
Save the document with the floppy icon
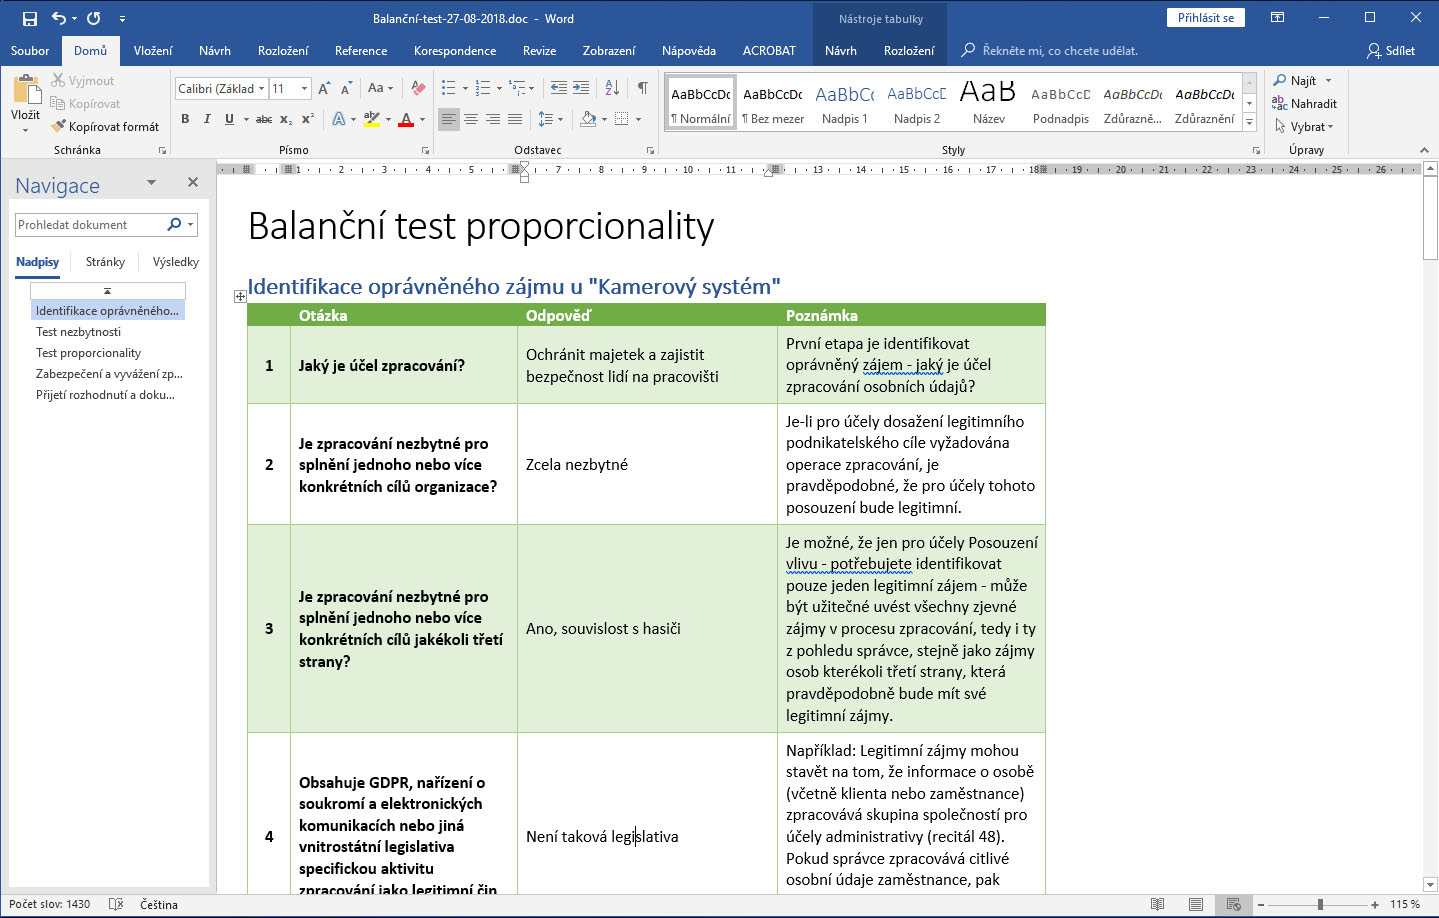click(x=29, y=18)
